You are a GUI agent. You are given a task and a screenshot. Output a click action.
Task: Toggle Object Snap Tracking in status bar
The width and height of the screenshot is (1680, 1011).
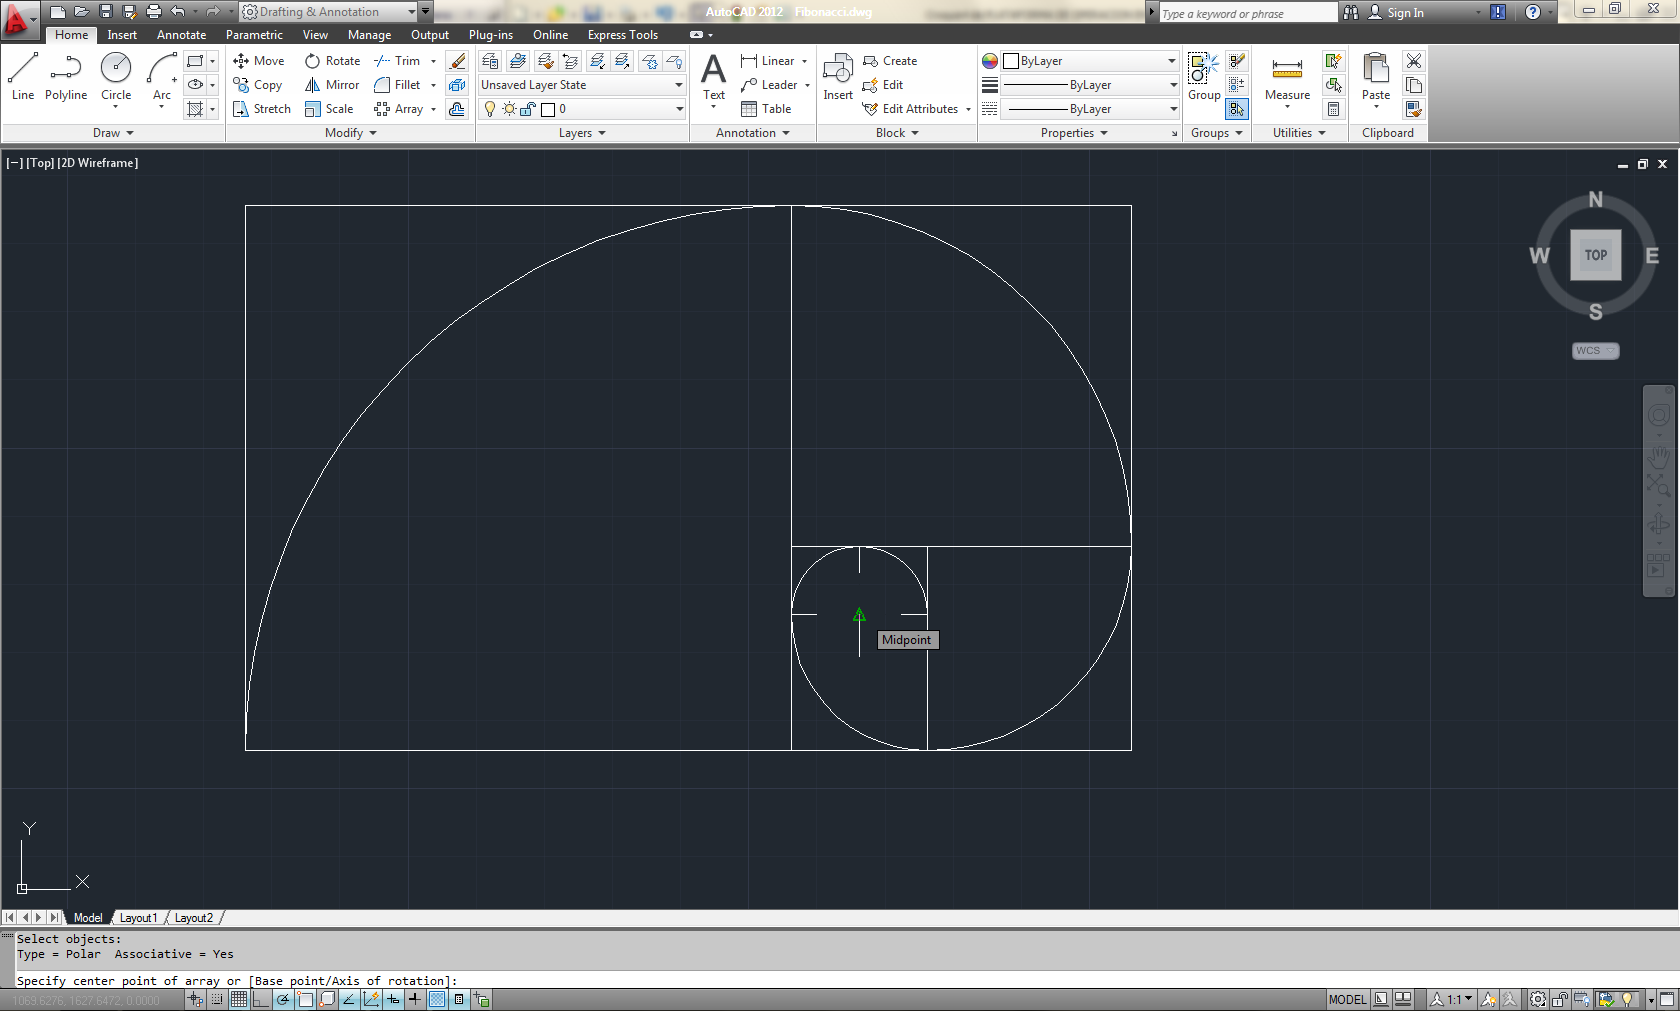coord(349,999)
